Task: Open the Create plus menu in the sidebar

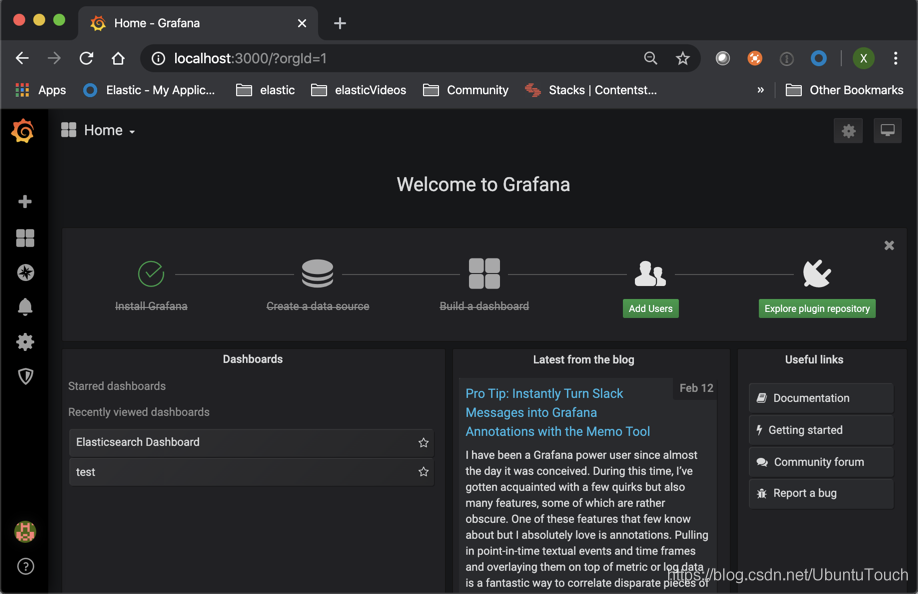Action: pyautogui.click(x=25, y=202)
